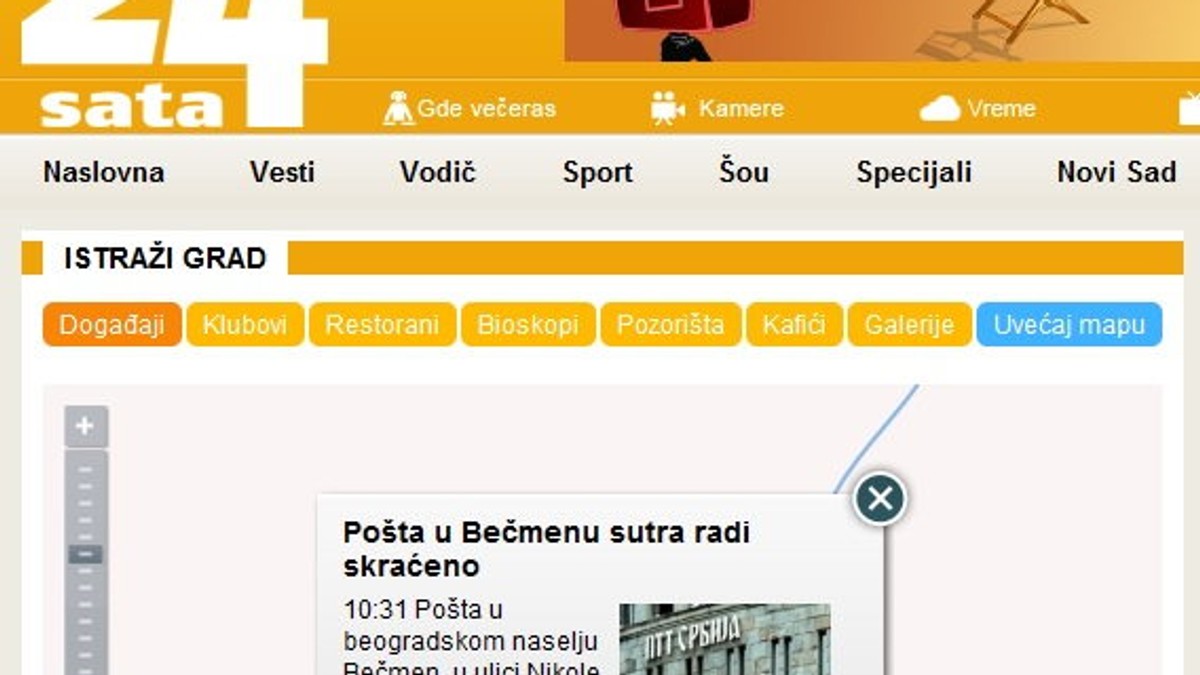The width and height of the screenshot is (1200, 675).
Task: Show Bioskopi on the map
Action: pyautogui.click(x=528, y=325)
